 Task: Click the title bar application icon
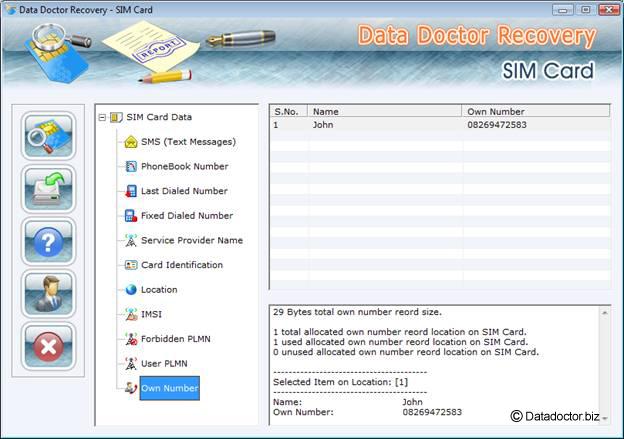point(11,10)
